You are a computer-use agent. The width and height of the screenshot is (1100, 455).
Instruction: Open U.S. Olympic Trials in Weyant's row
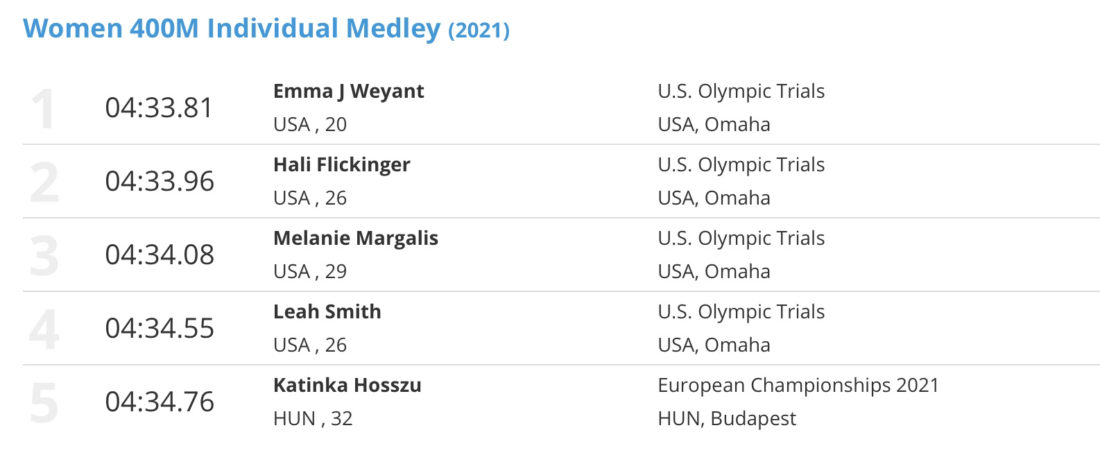(x=741, y=92)
